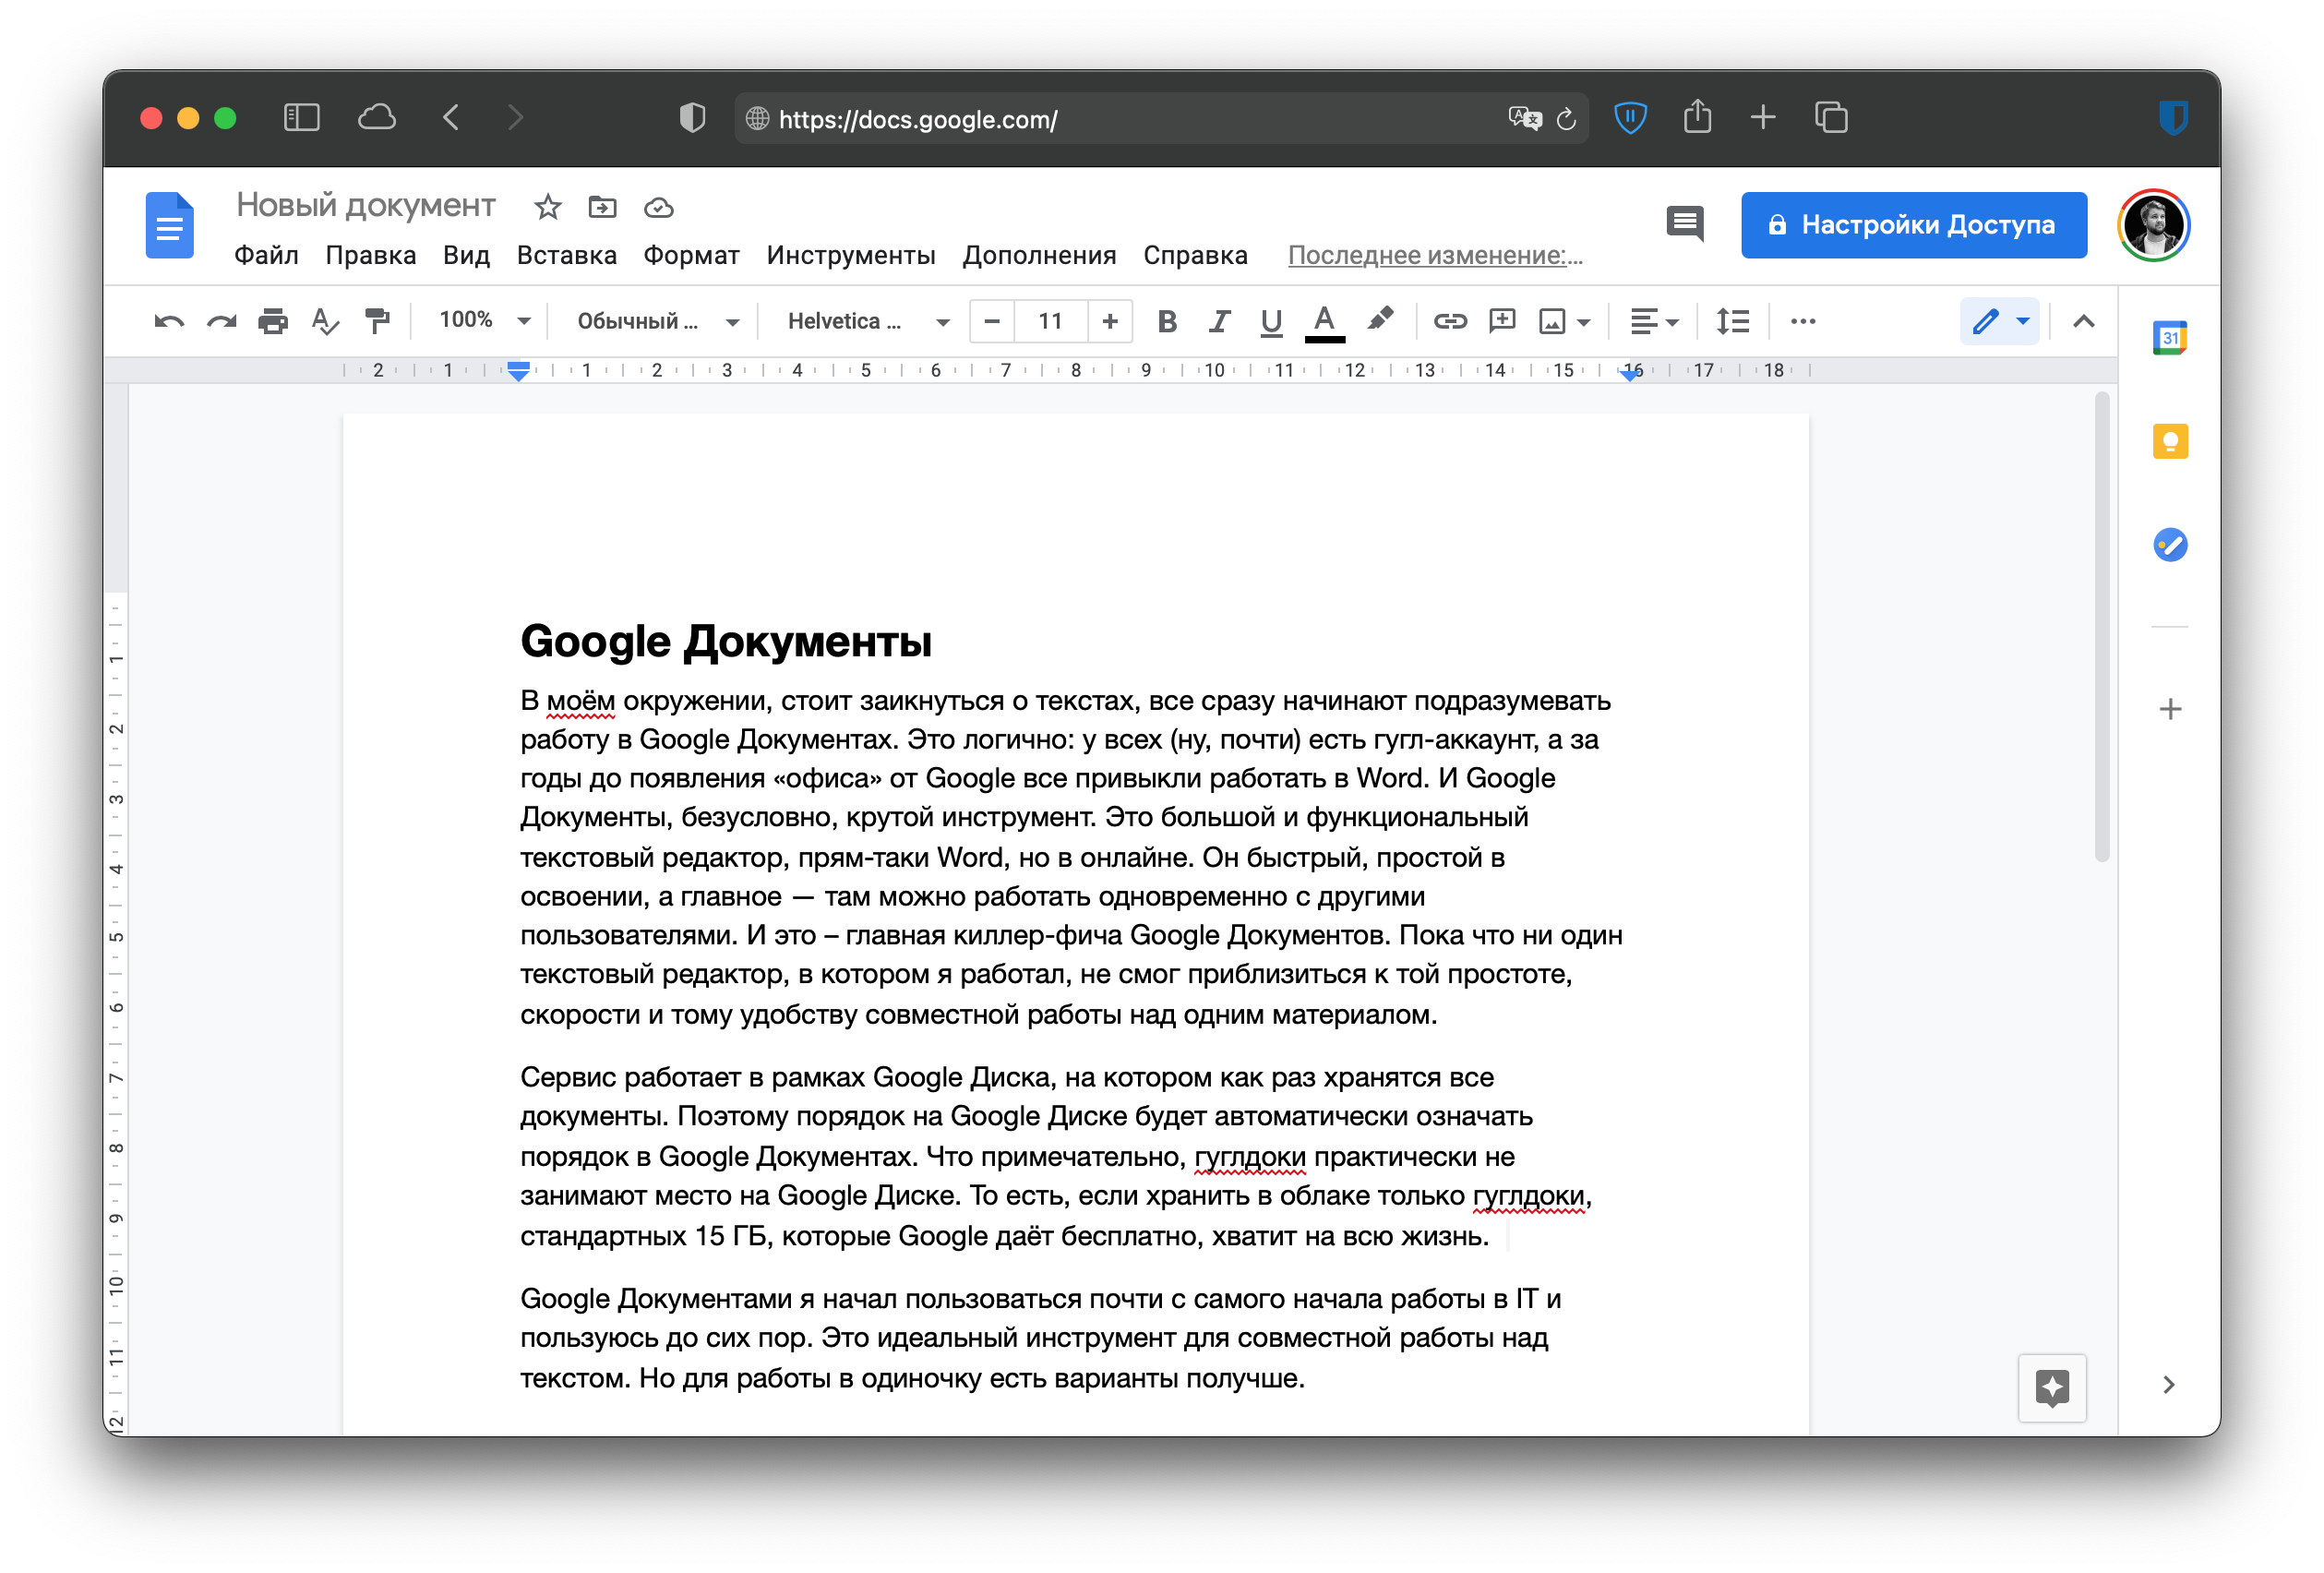Open the Helvetica font dropdown
Viewport: 2324px width, 1573px height.
[x=868, y=321]
